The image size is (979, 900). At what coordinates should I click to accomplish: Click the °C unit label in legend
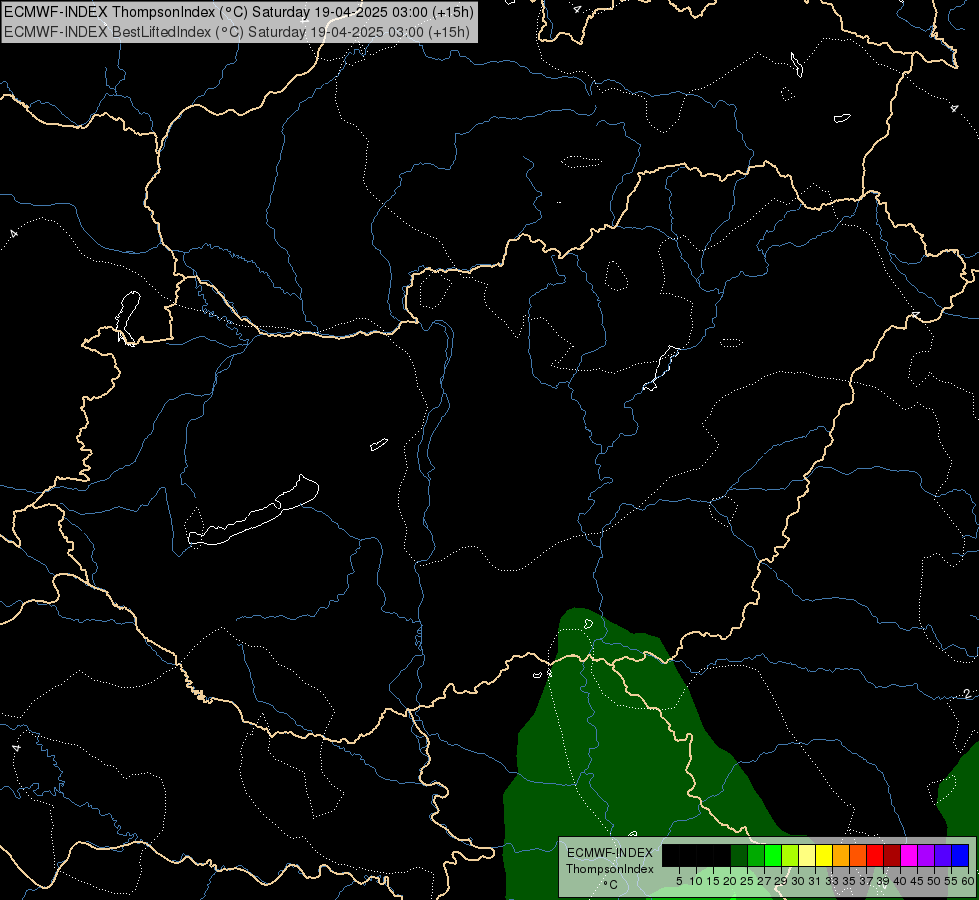pyautogui.click(x=611, y=885)
